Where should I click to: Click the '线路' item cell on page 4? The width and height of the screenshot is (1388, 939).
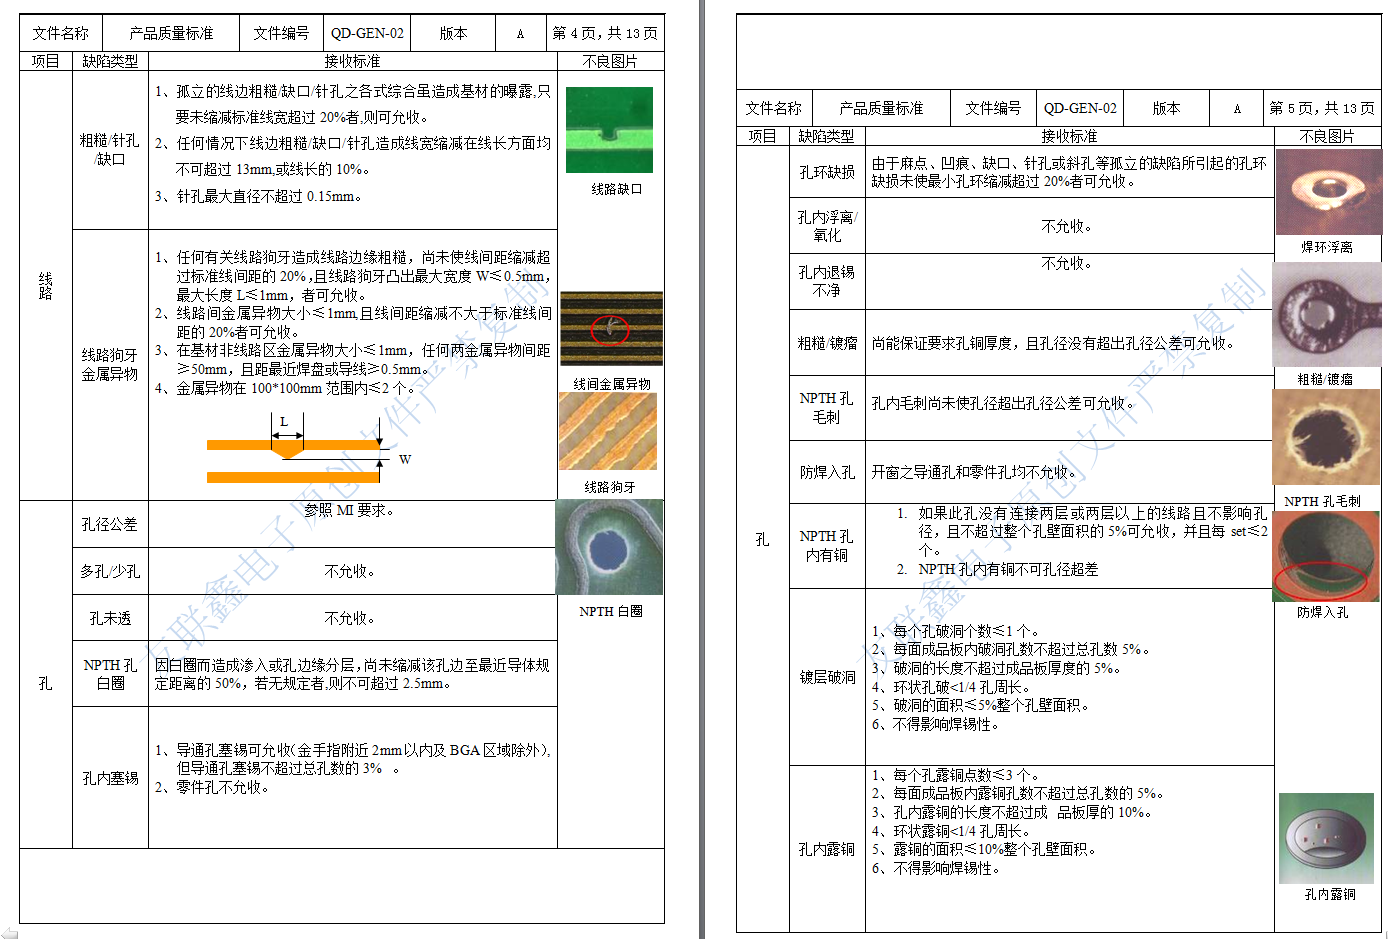click(x=46, y=285)
